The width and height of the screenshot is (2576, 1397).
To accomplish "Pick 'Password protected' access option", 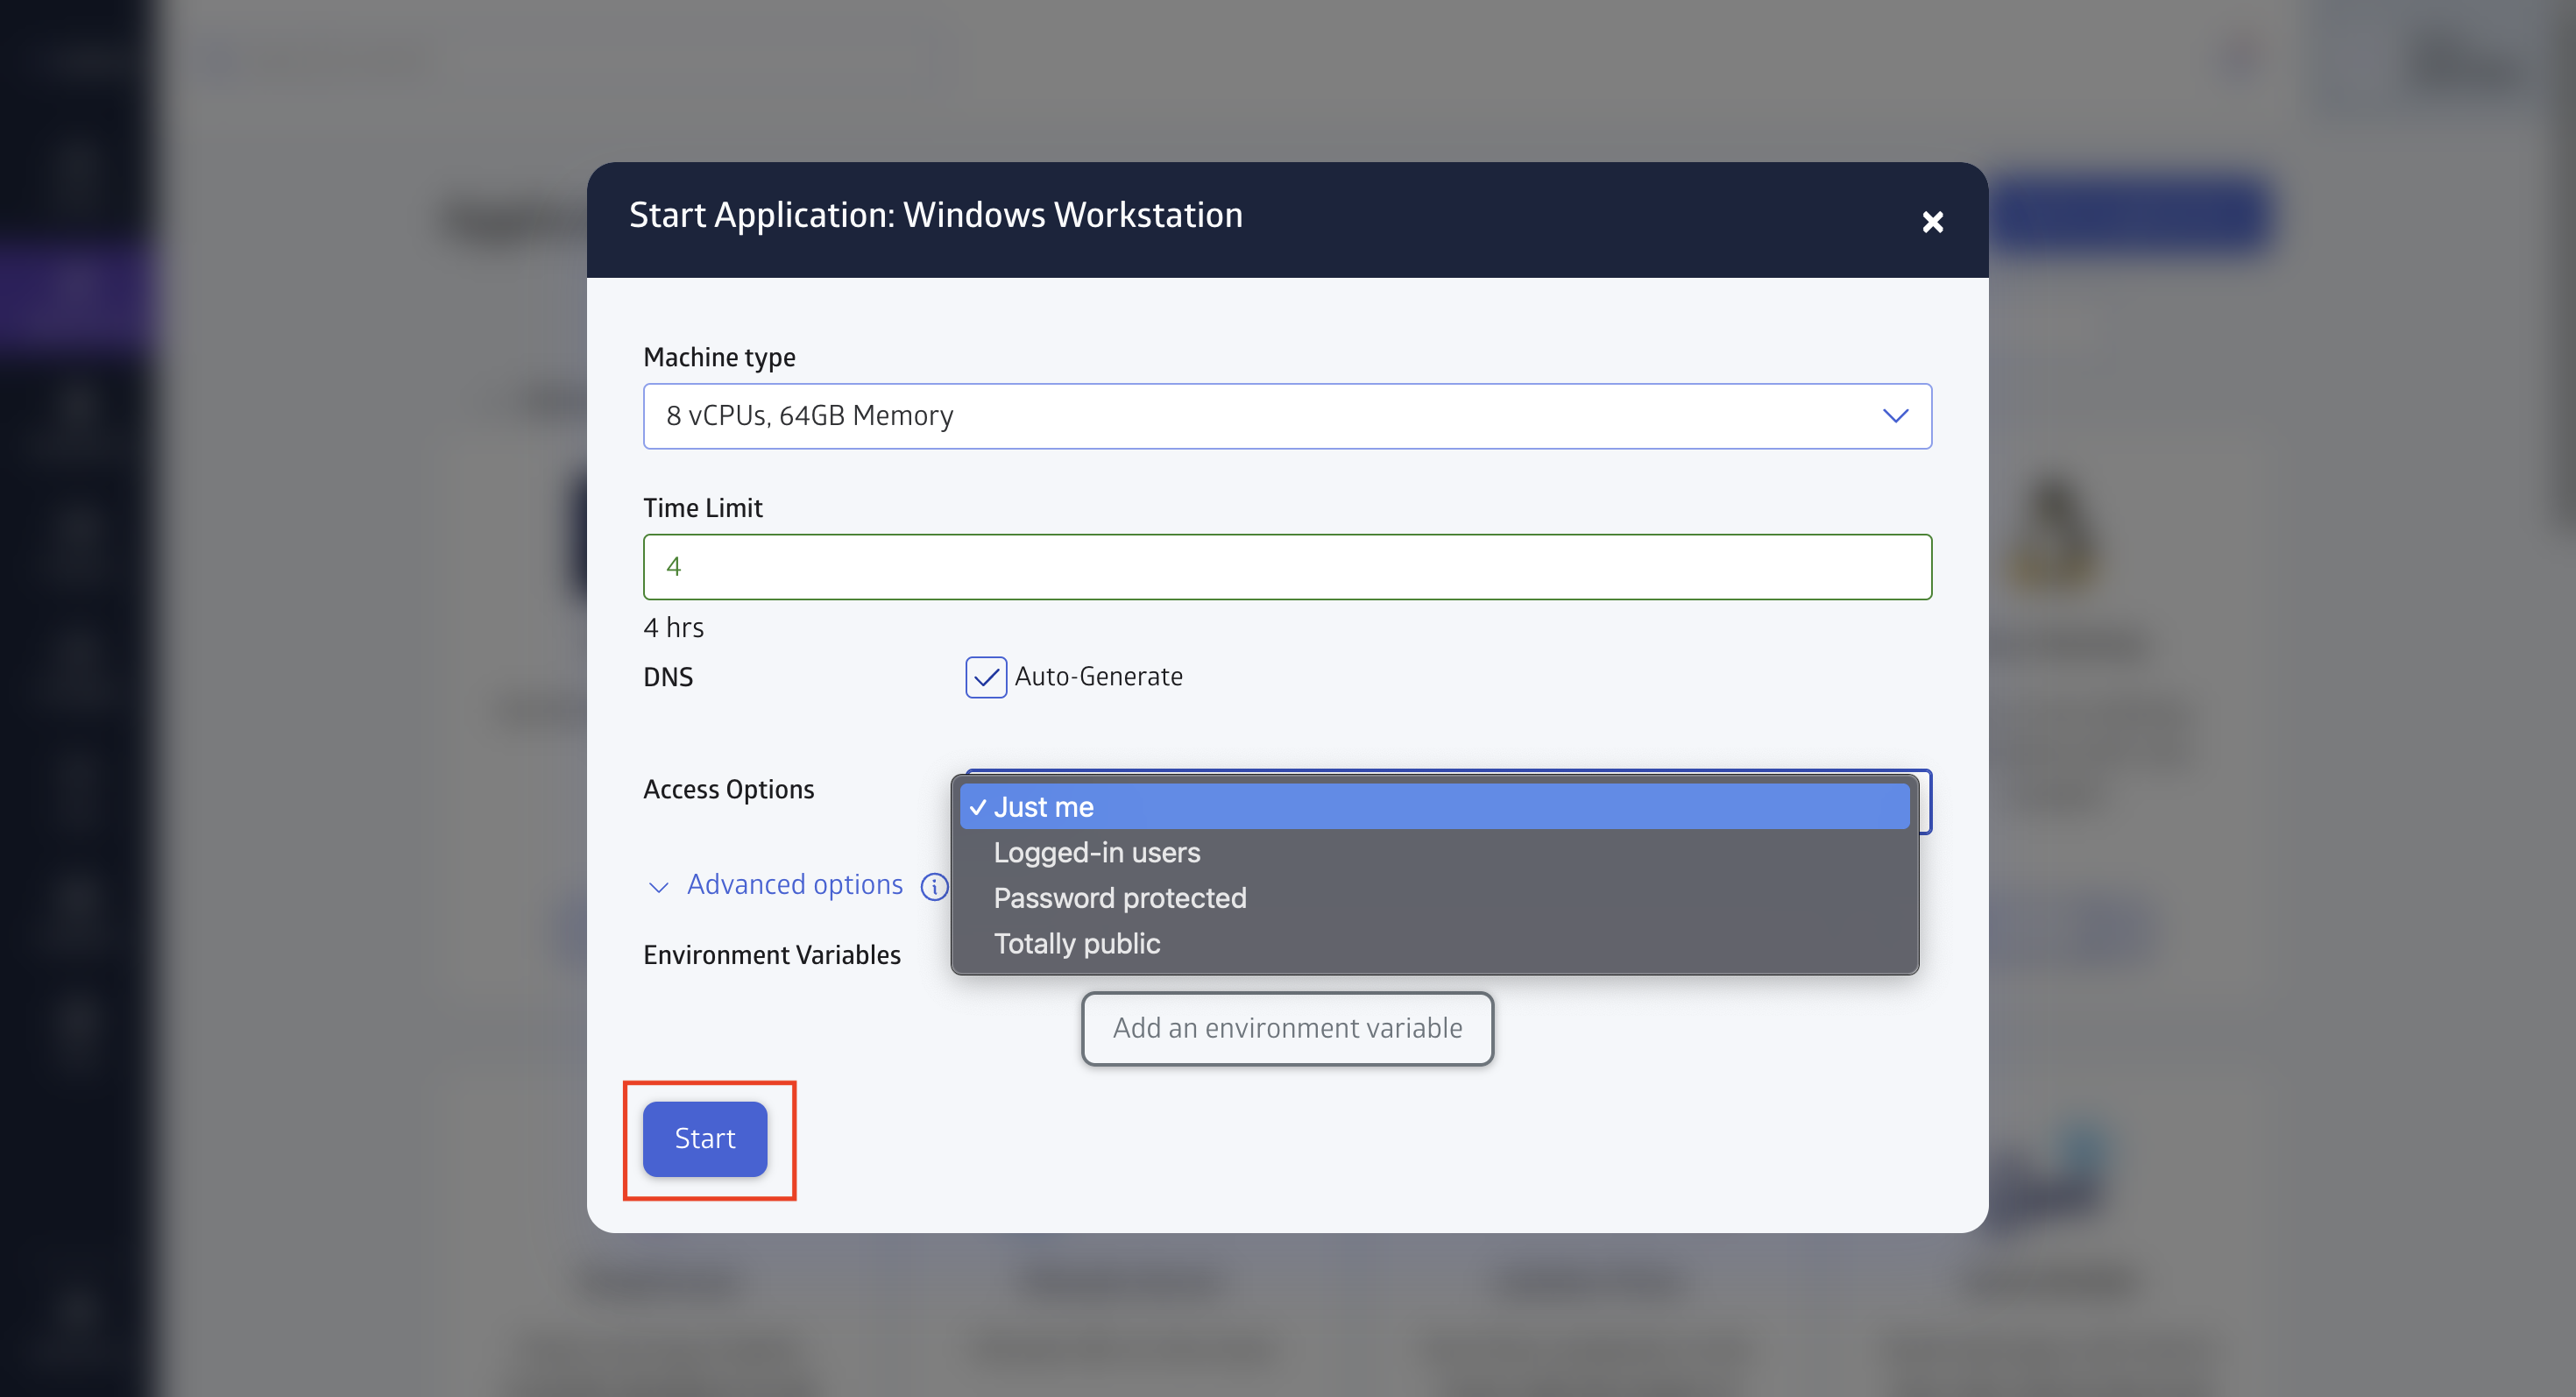I will 1434,898.
